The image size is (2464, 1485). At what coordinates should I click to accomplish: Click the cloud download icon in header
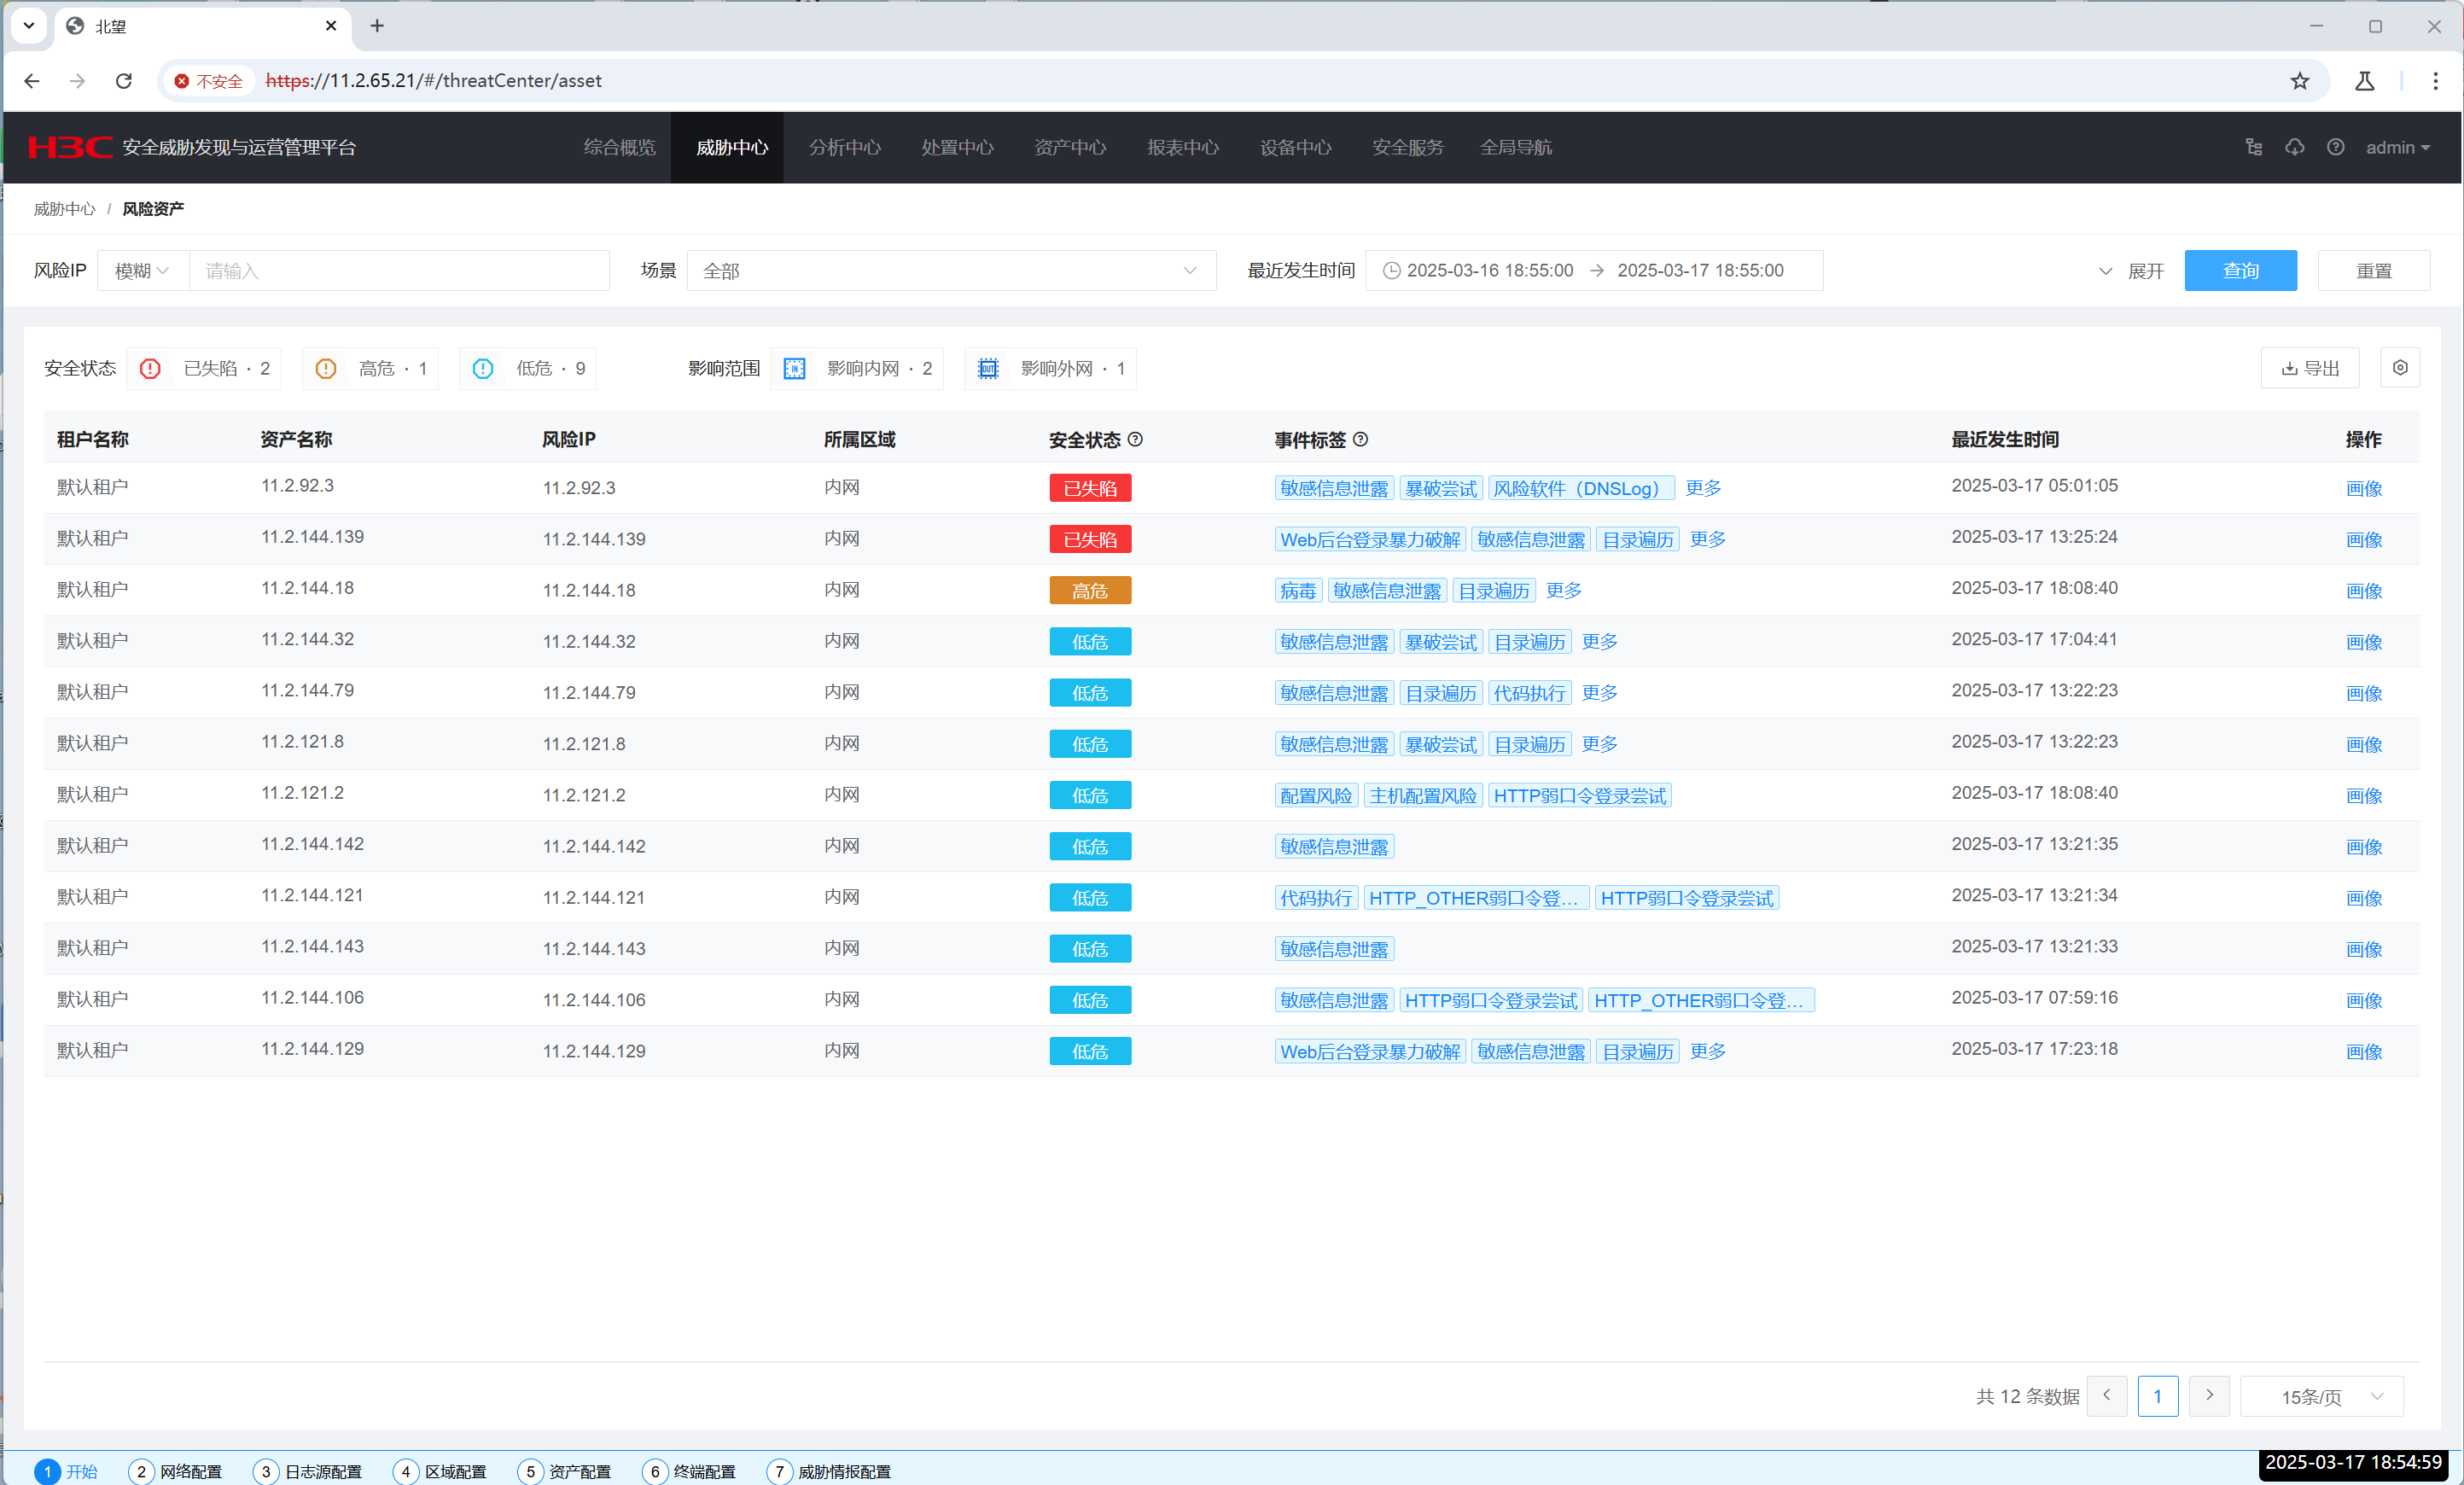[x=2295, y=147]
